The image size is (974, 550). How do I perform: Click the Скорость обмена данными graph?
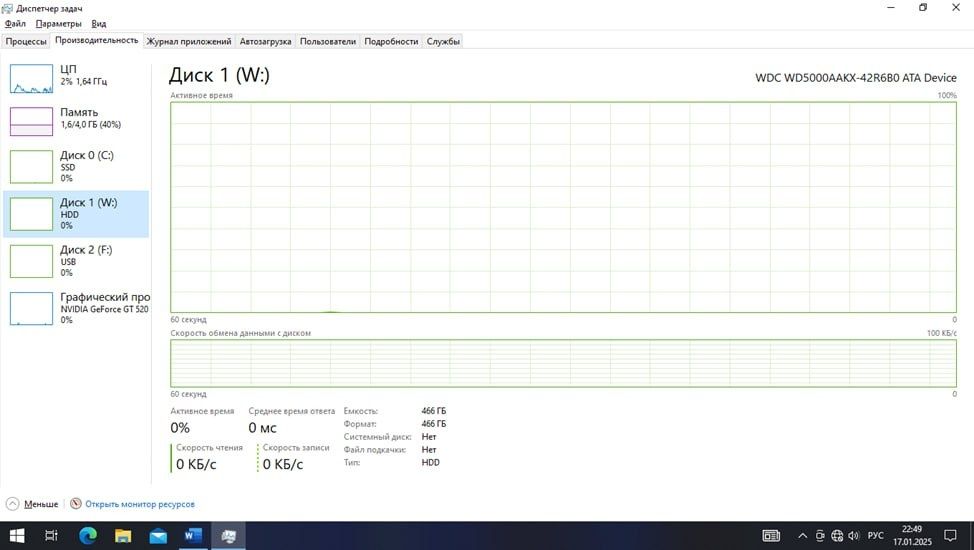pyautogui.click(x=563, y=364)
